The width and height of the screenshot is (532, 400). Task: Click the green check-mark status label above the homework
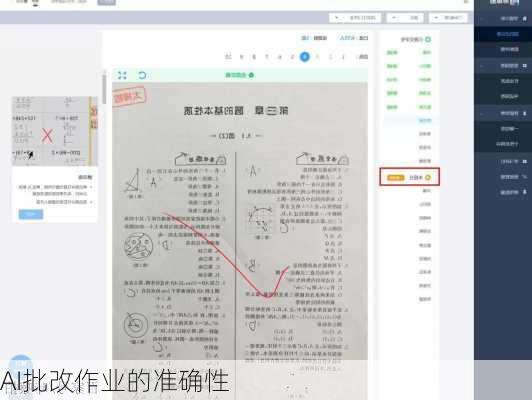coord(240,75)
